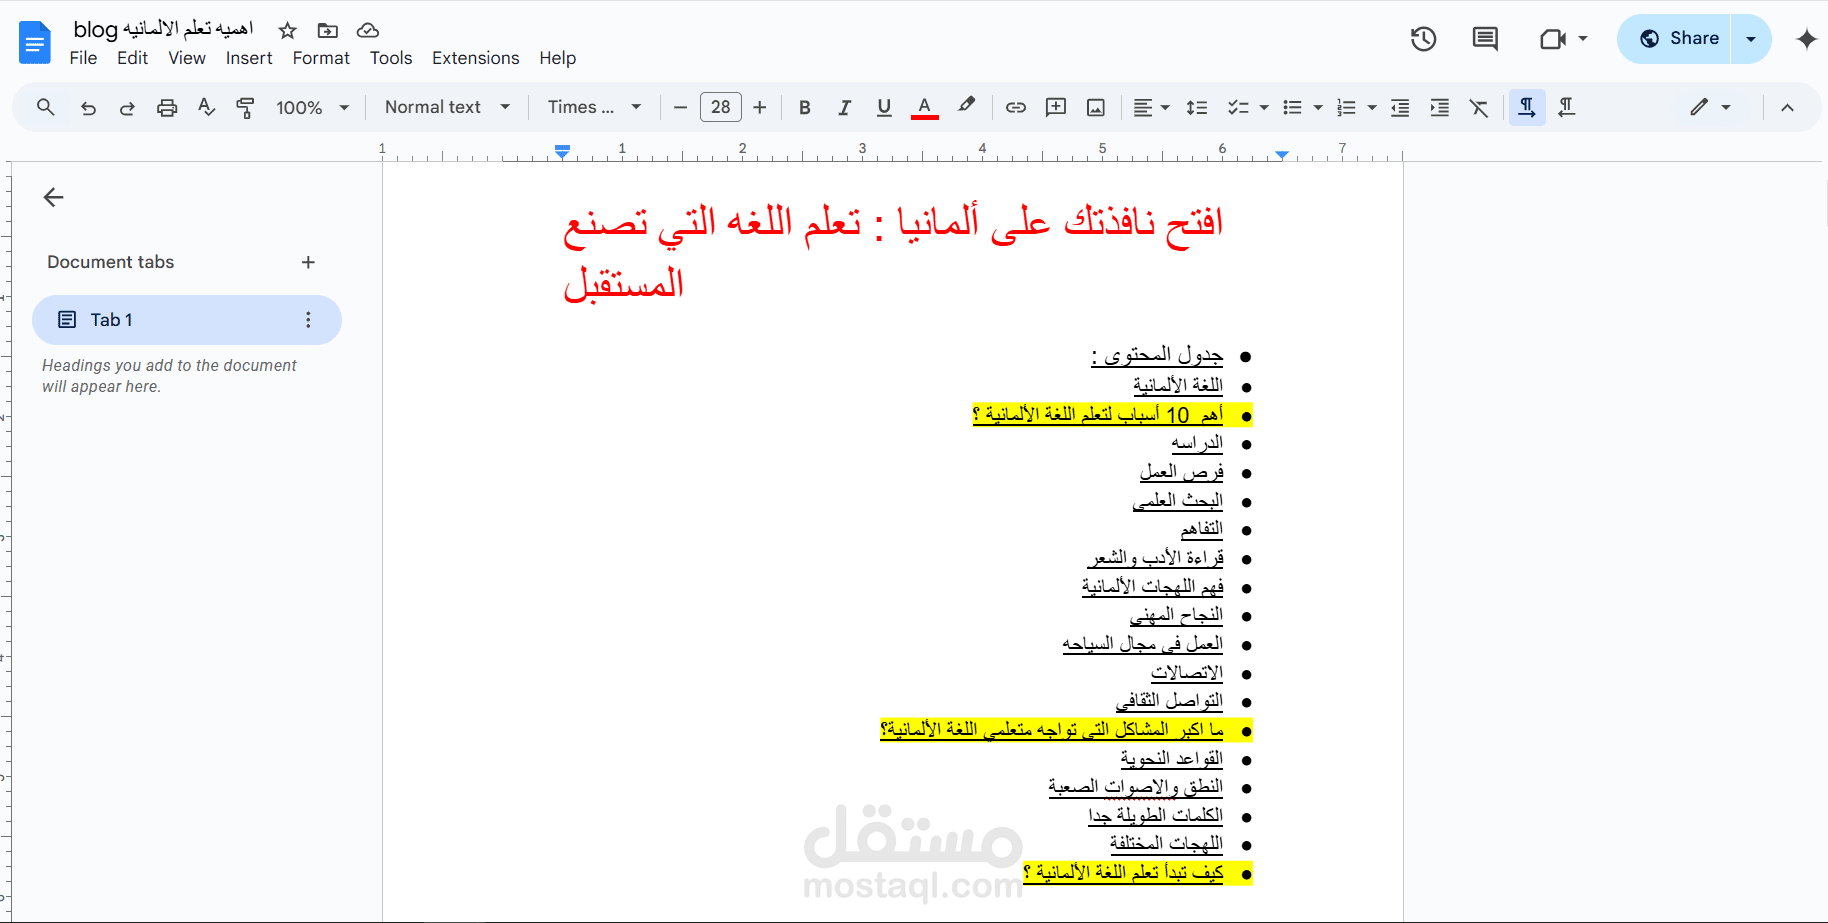The image size is (1828, 923).
Task: Run spelling and grammar check
Action: (x=206, y=107)
